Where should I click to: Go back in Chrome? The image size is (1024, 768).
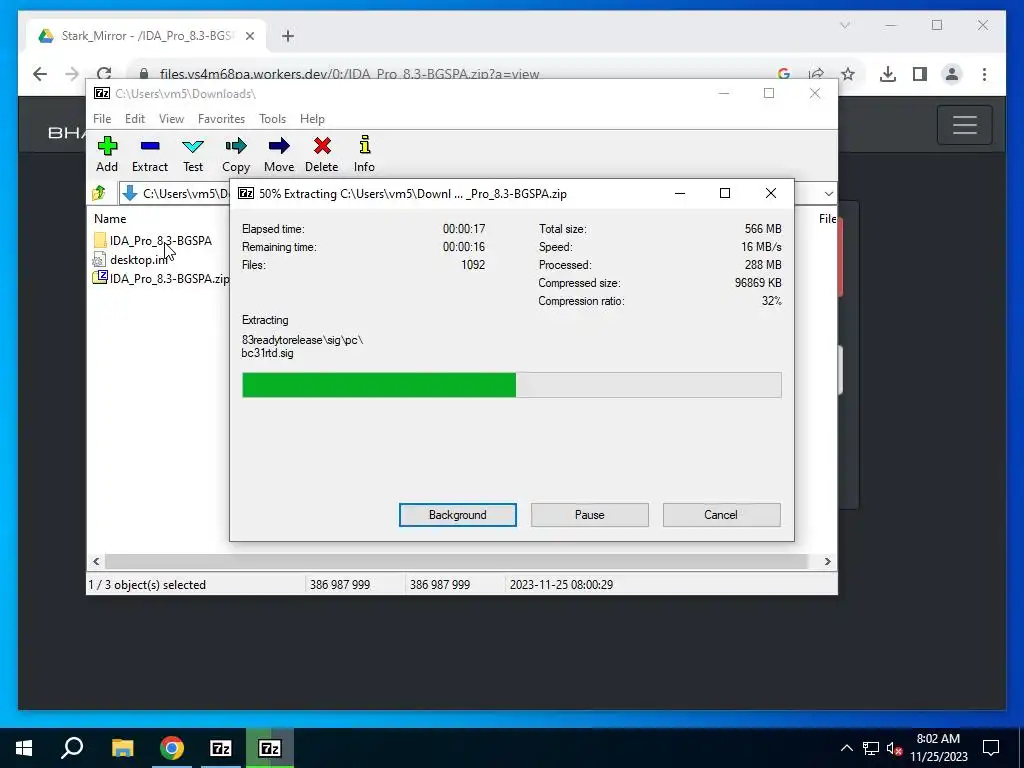pos(40,74)
